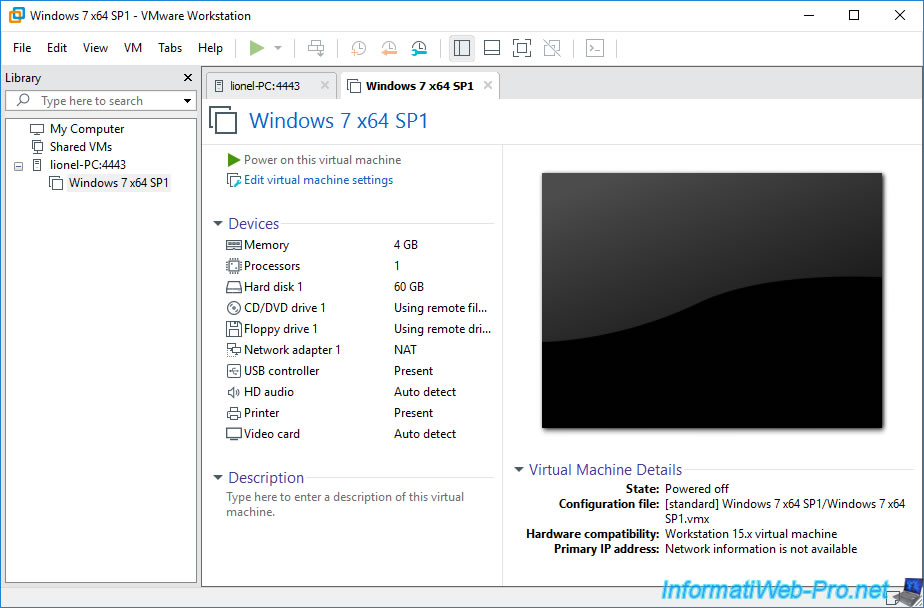Maximize the VMware Workstation window
The image size is (924, 608).
tap(854, 15)
